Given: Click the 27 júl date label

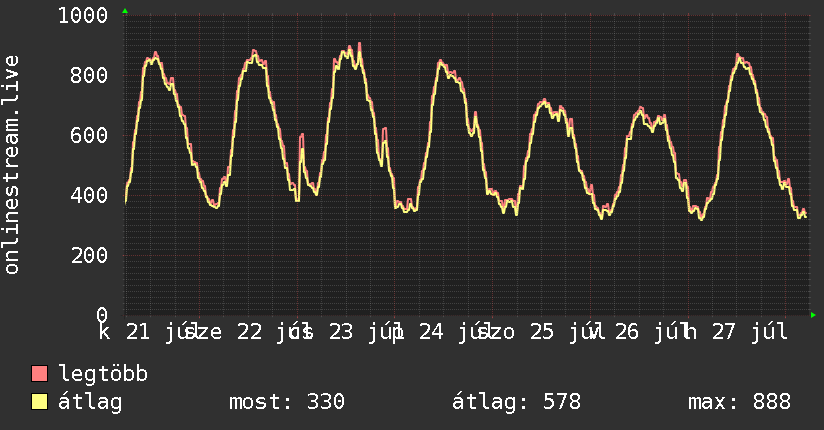Looking at the screenshot, I should tap(750, 332).
